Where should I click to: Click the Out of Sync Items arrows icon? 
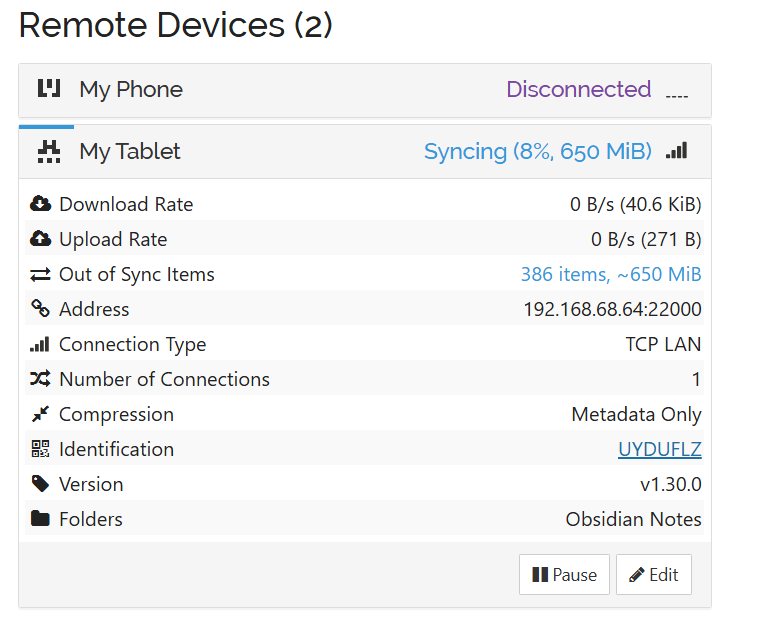coord(40,274)
